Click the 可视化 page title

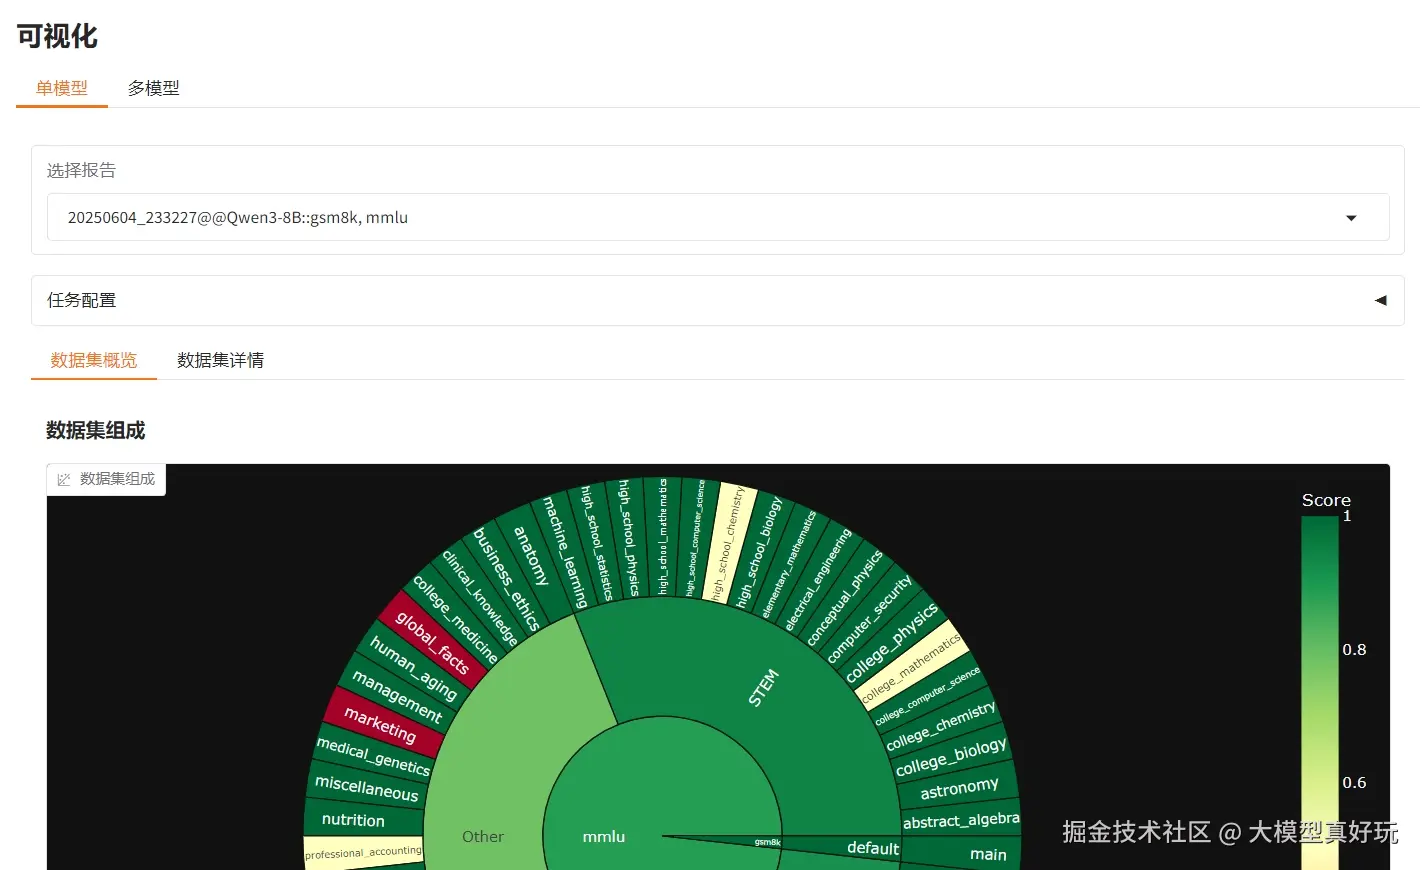pyautogui.click(x=57, y=36)
